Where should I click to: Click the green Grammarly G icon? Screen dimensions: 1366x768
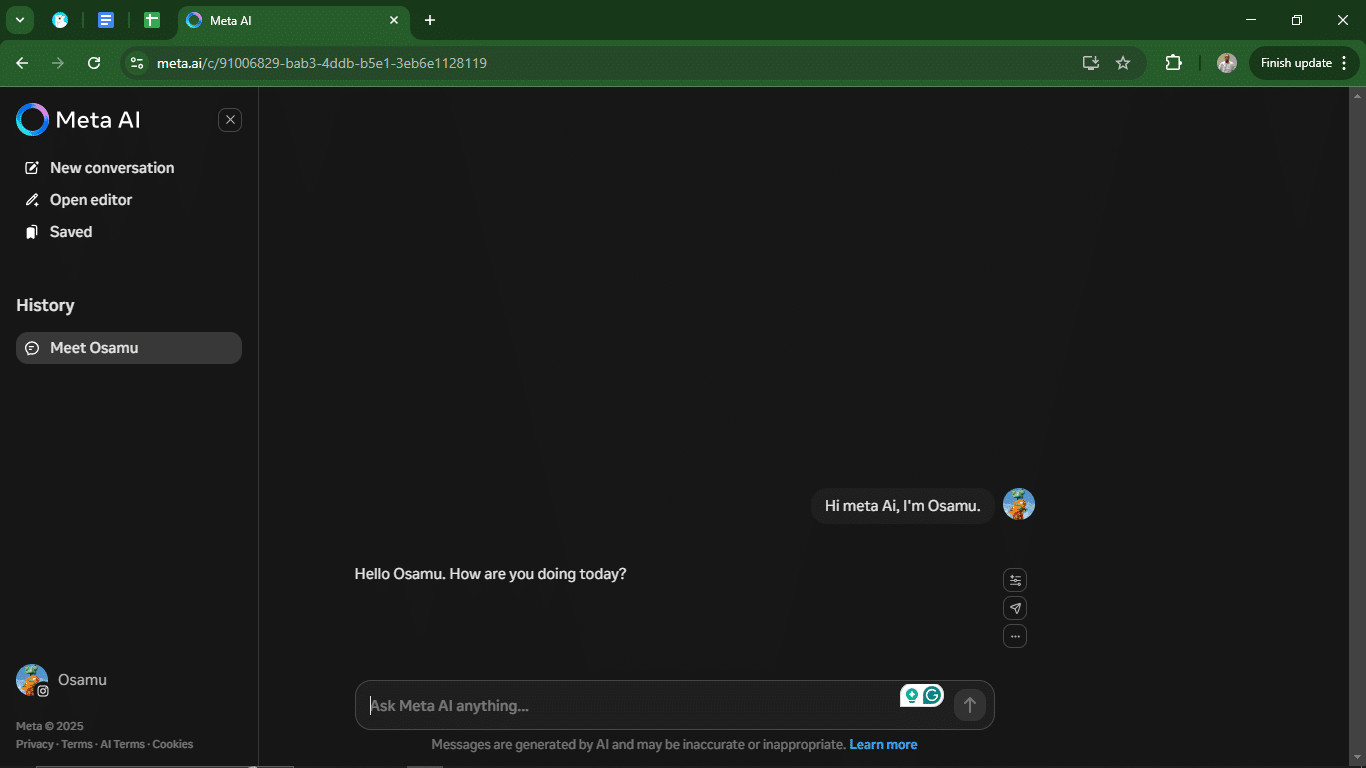(x=933, y=696)
